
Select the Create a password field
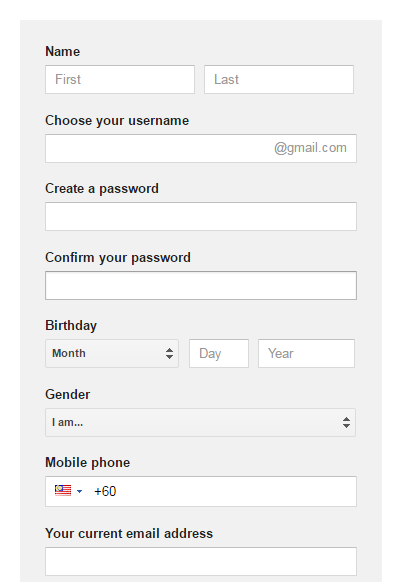point(201,216)
